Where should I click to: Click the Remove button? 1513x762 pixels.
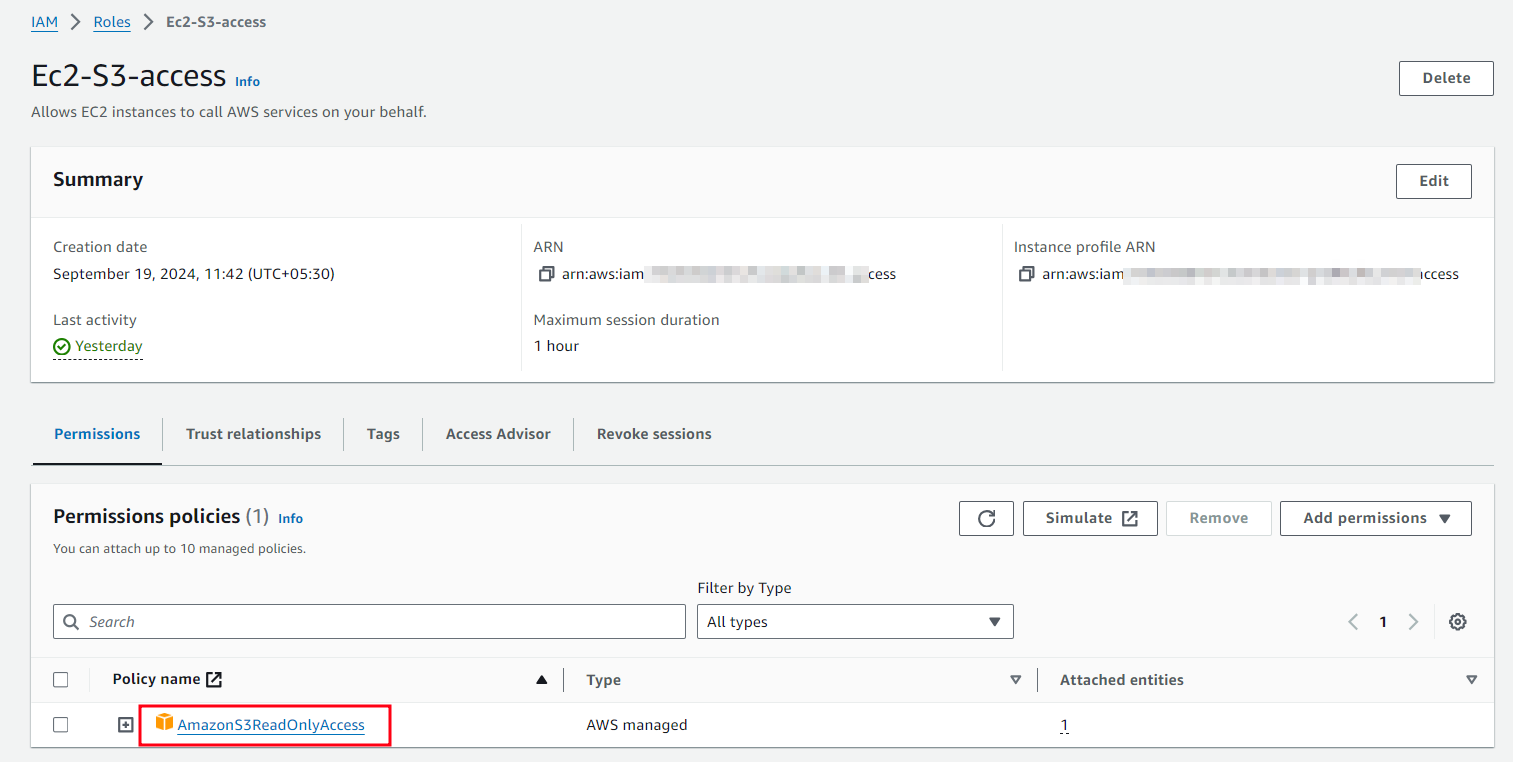click(1219, 518)
